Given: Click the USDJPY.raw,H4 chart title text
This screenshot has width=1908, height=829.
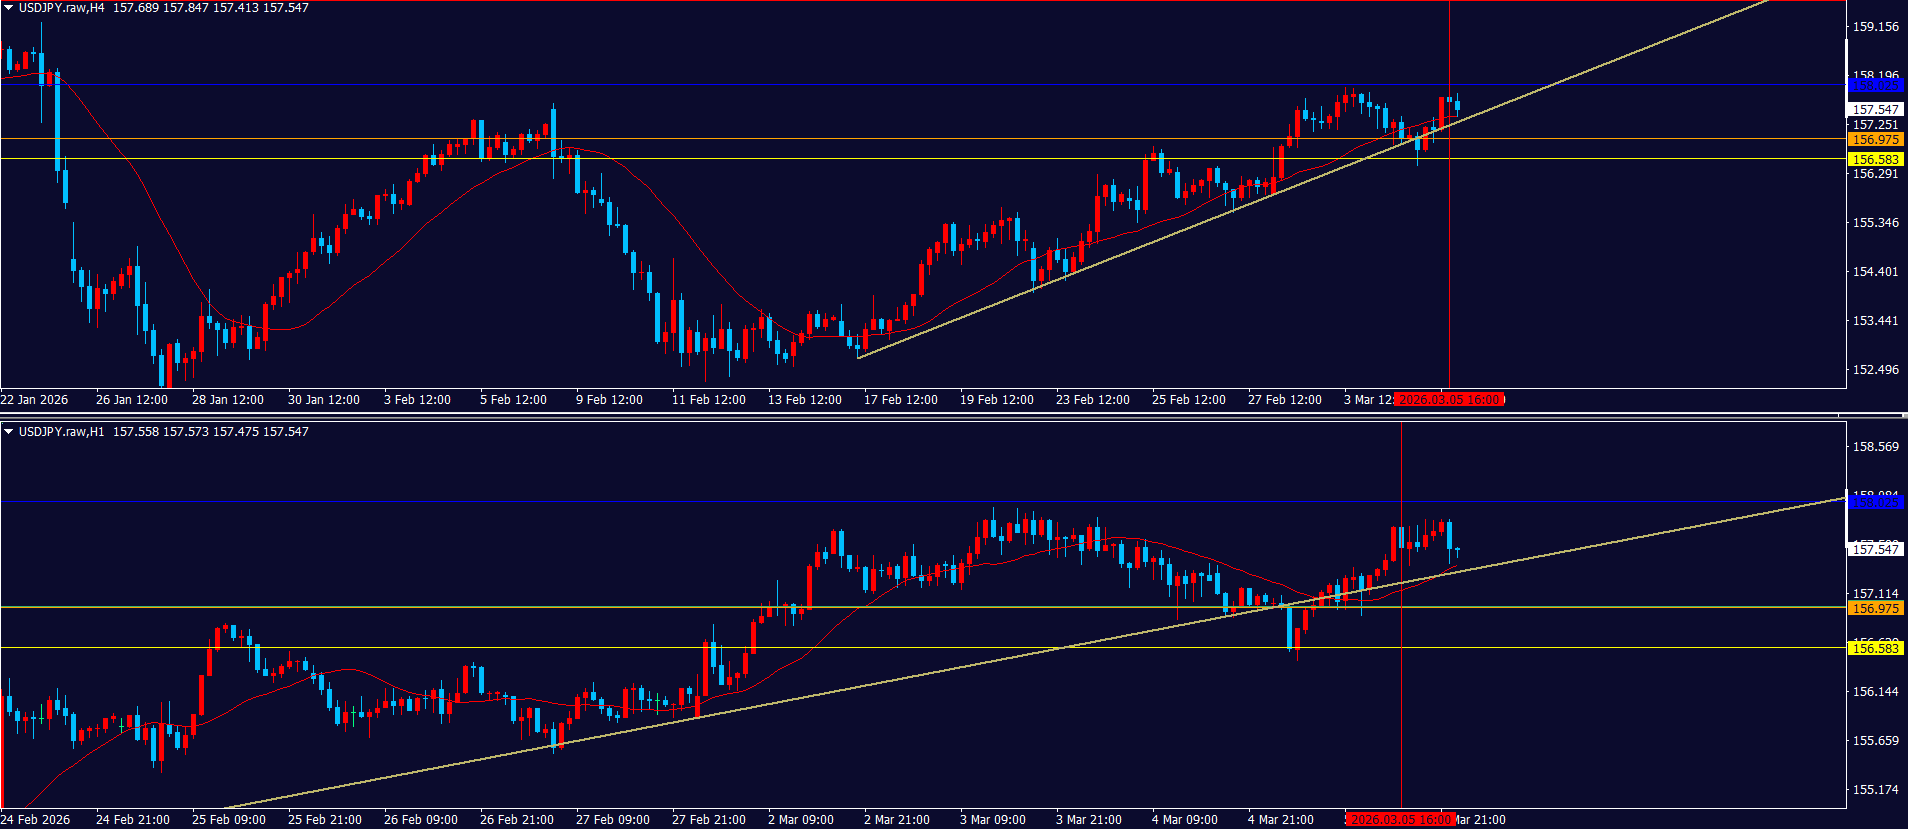Looking at the screenshot, I should [x=61, y=8].
